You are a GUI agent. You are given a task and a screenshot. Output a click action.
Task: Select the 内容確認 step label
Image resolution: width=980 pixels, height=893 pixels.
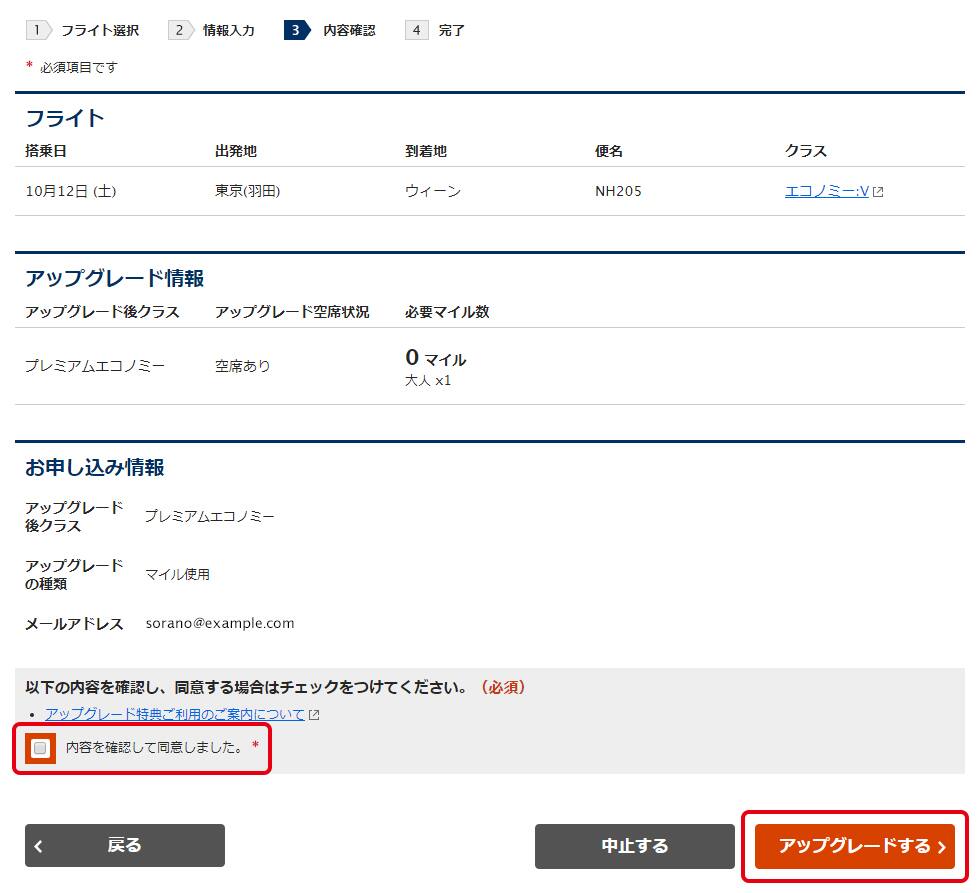349,30
